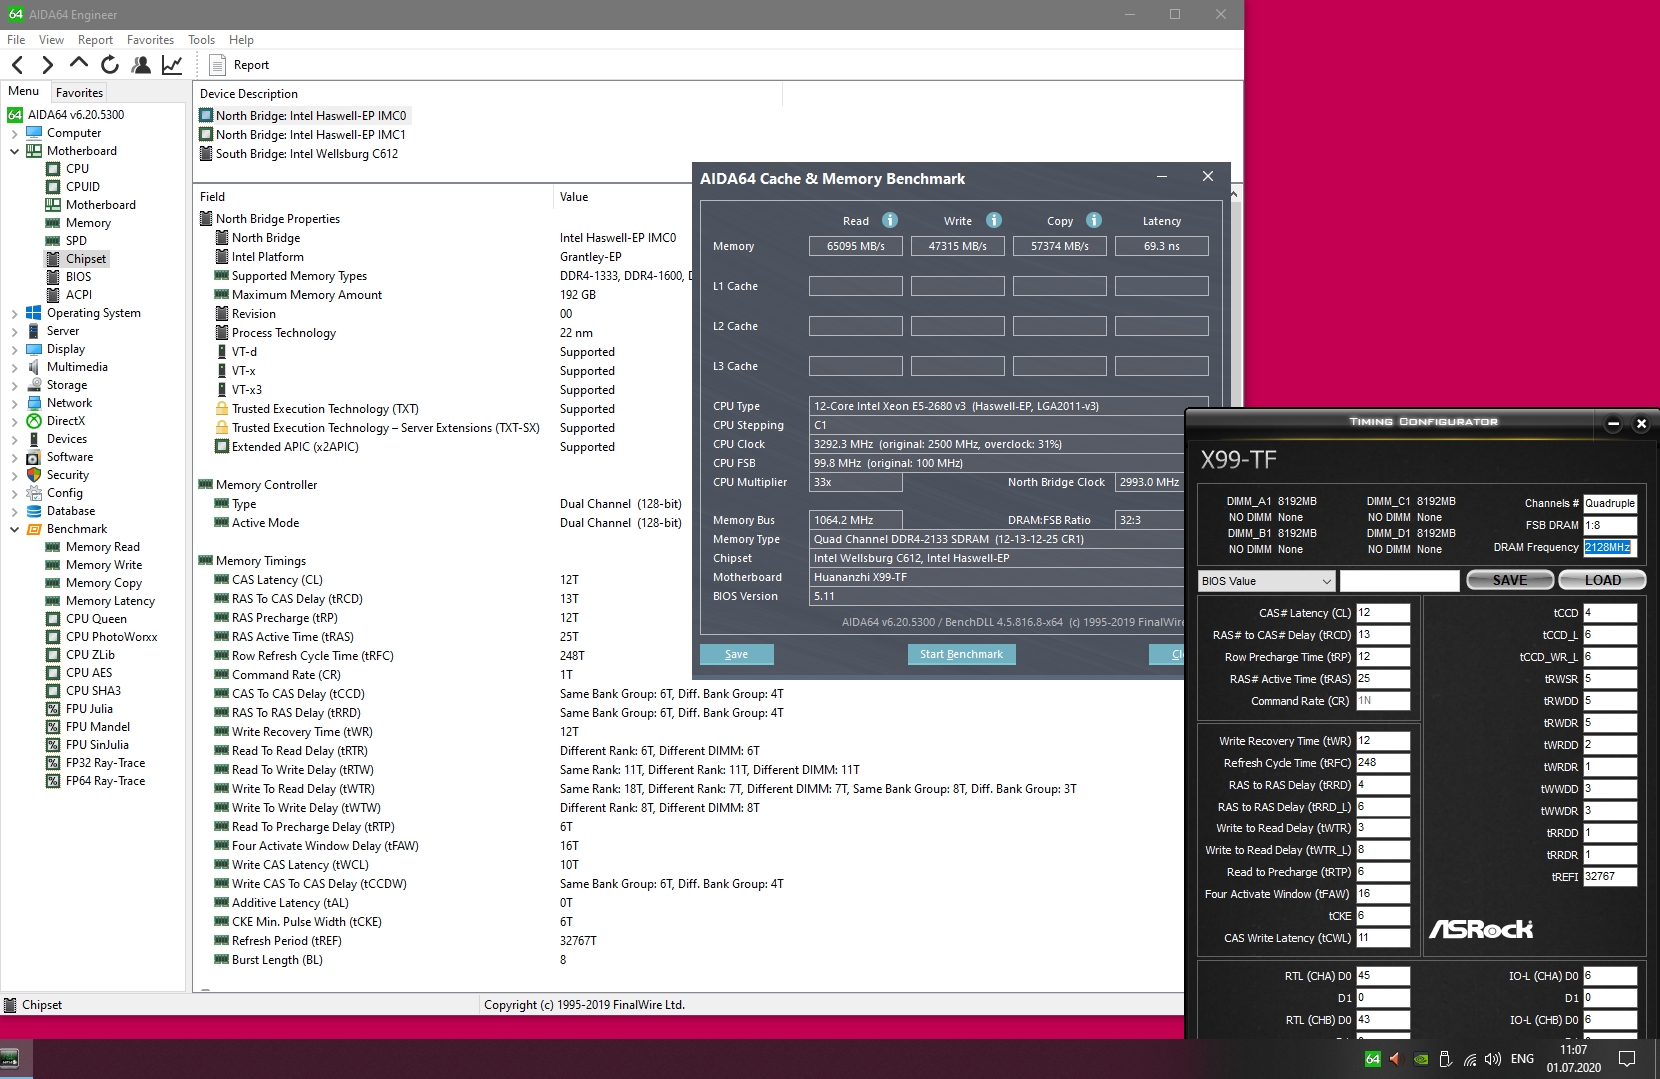This screenshot has width=1660, height=1079.
Task: Expand the Operating System tree node
Action: 14,313
